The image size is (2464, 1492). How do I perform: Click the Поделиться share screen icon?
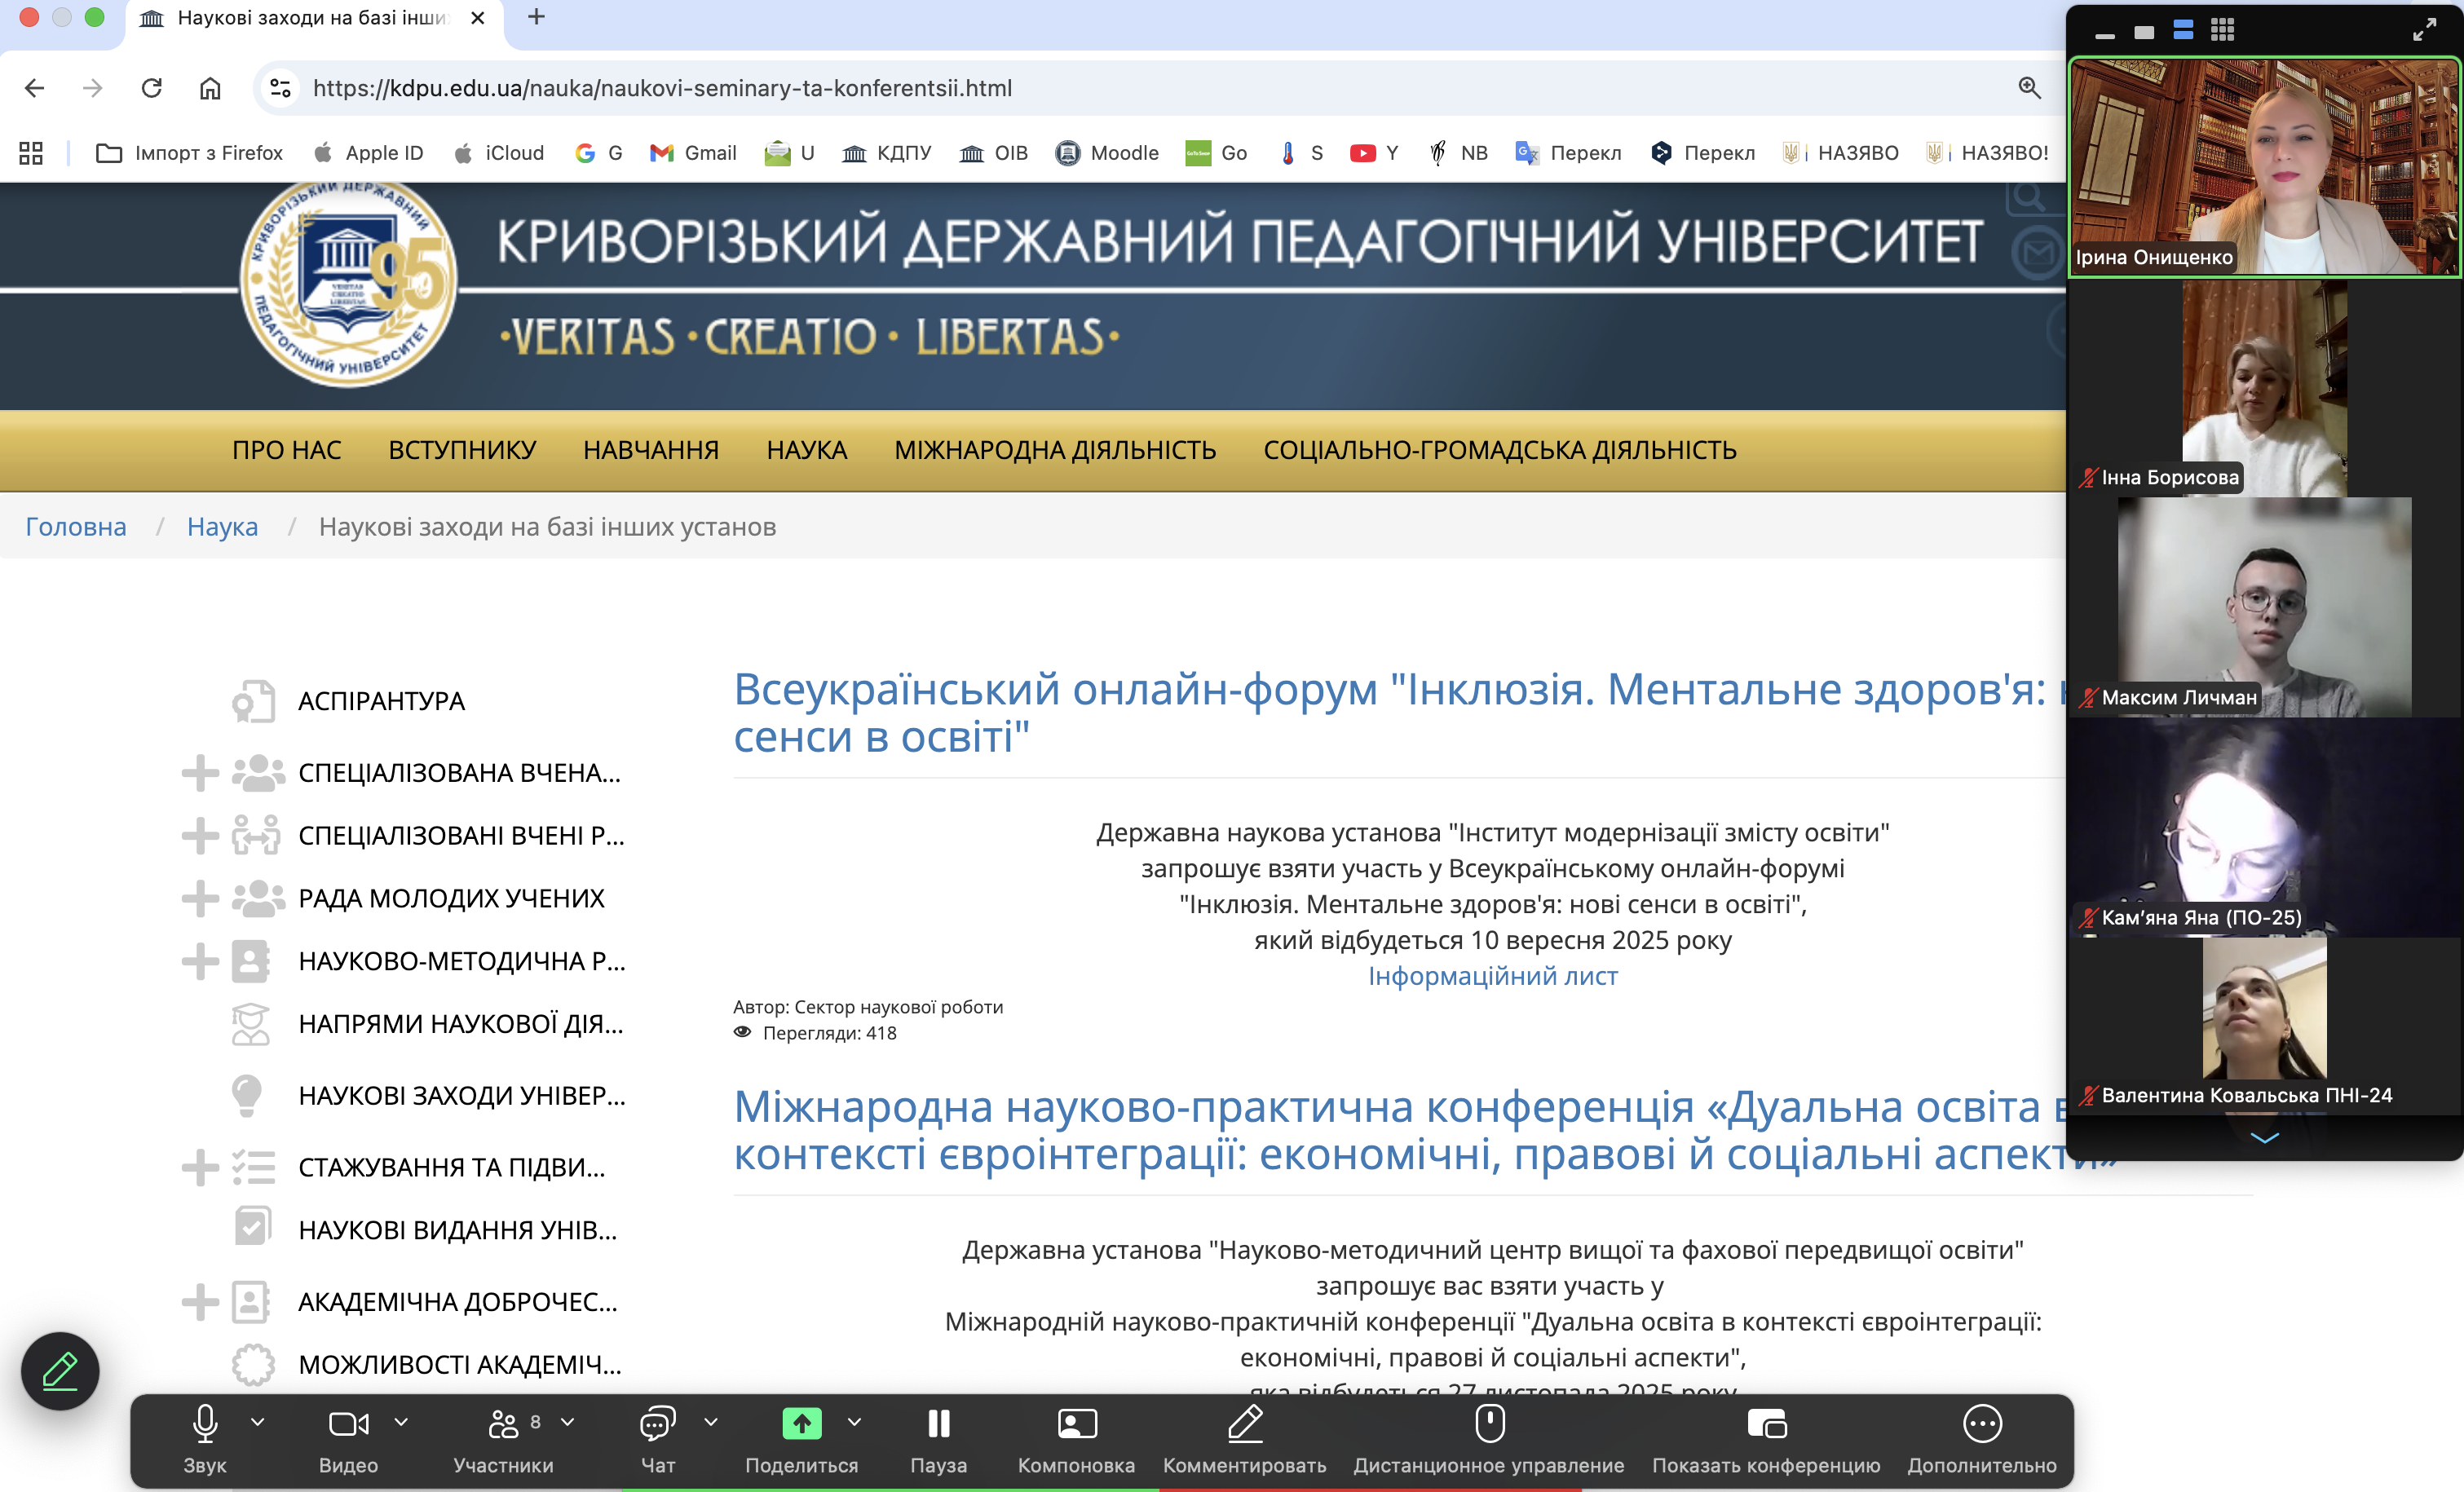point(801,1423)
